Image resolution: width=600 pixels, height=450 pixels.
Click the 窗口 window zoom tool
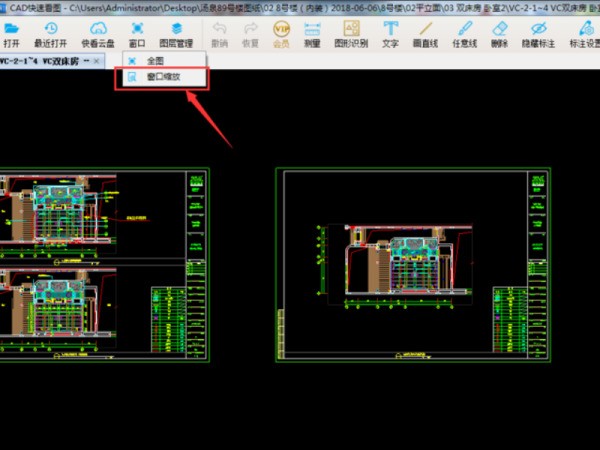point(137,34)
